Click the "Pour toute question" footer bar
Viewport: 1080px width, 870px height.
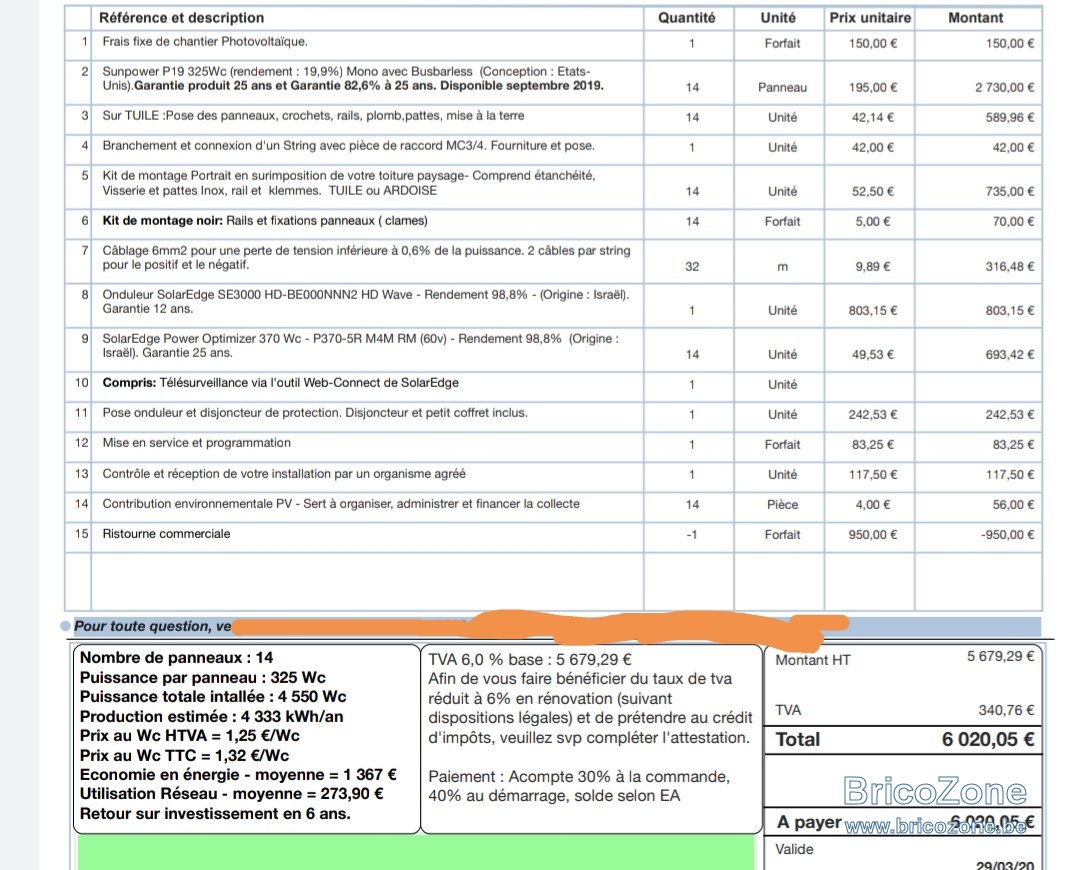pyautogui.click(x=148, y=626)
